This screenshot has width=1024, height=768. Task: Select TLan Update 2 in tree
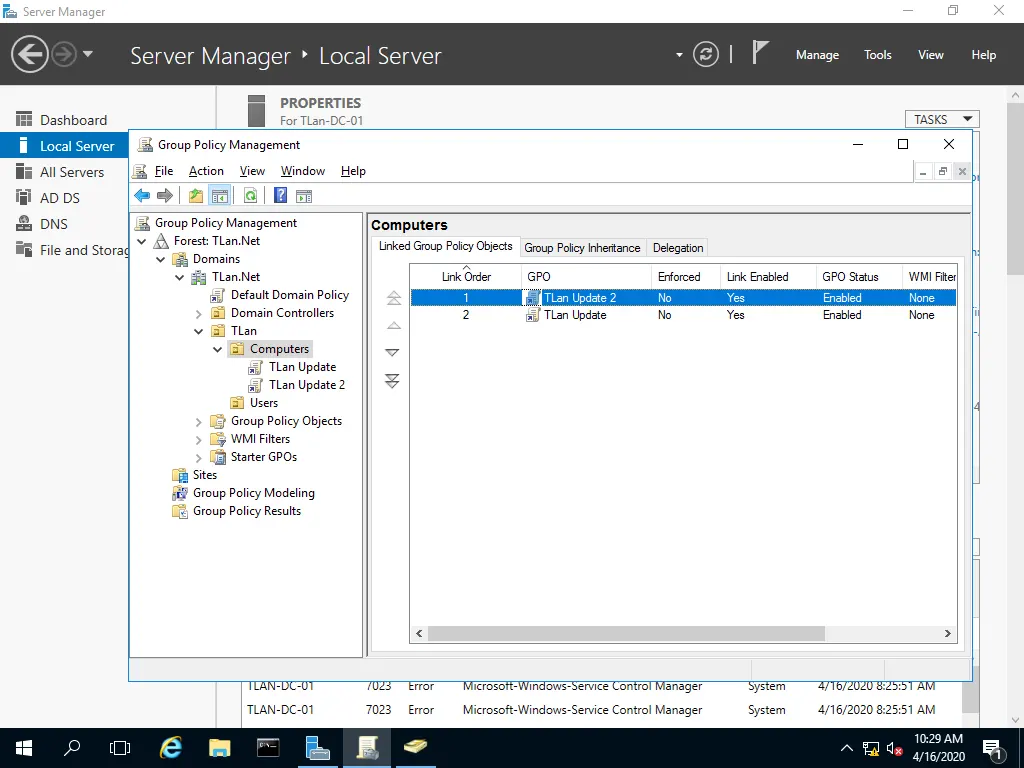pyautogui.click(x=306, y=385)
